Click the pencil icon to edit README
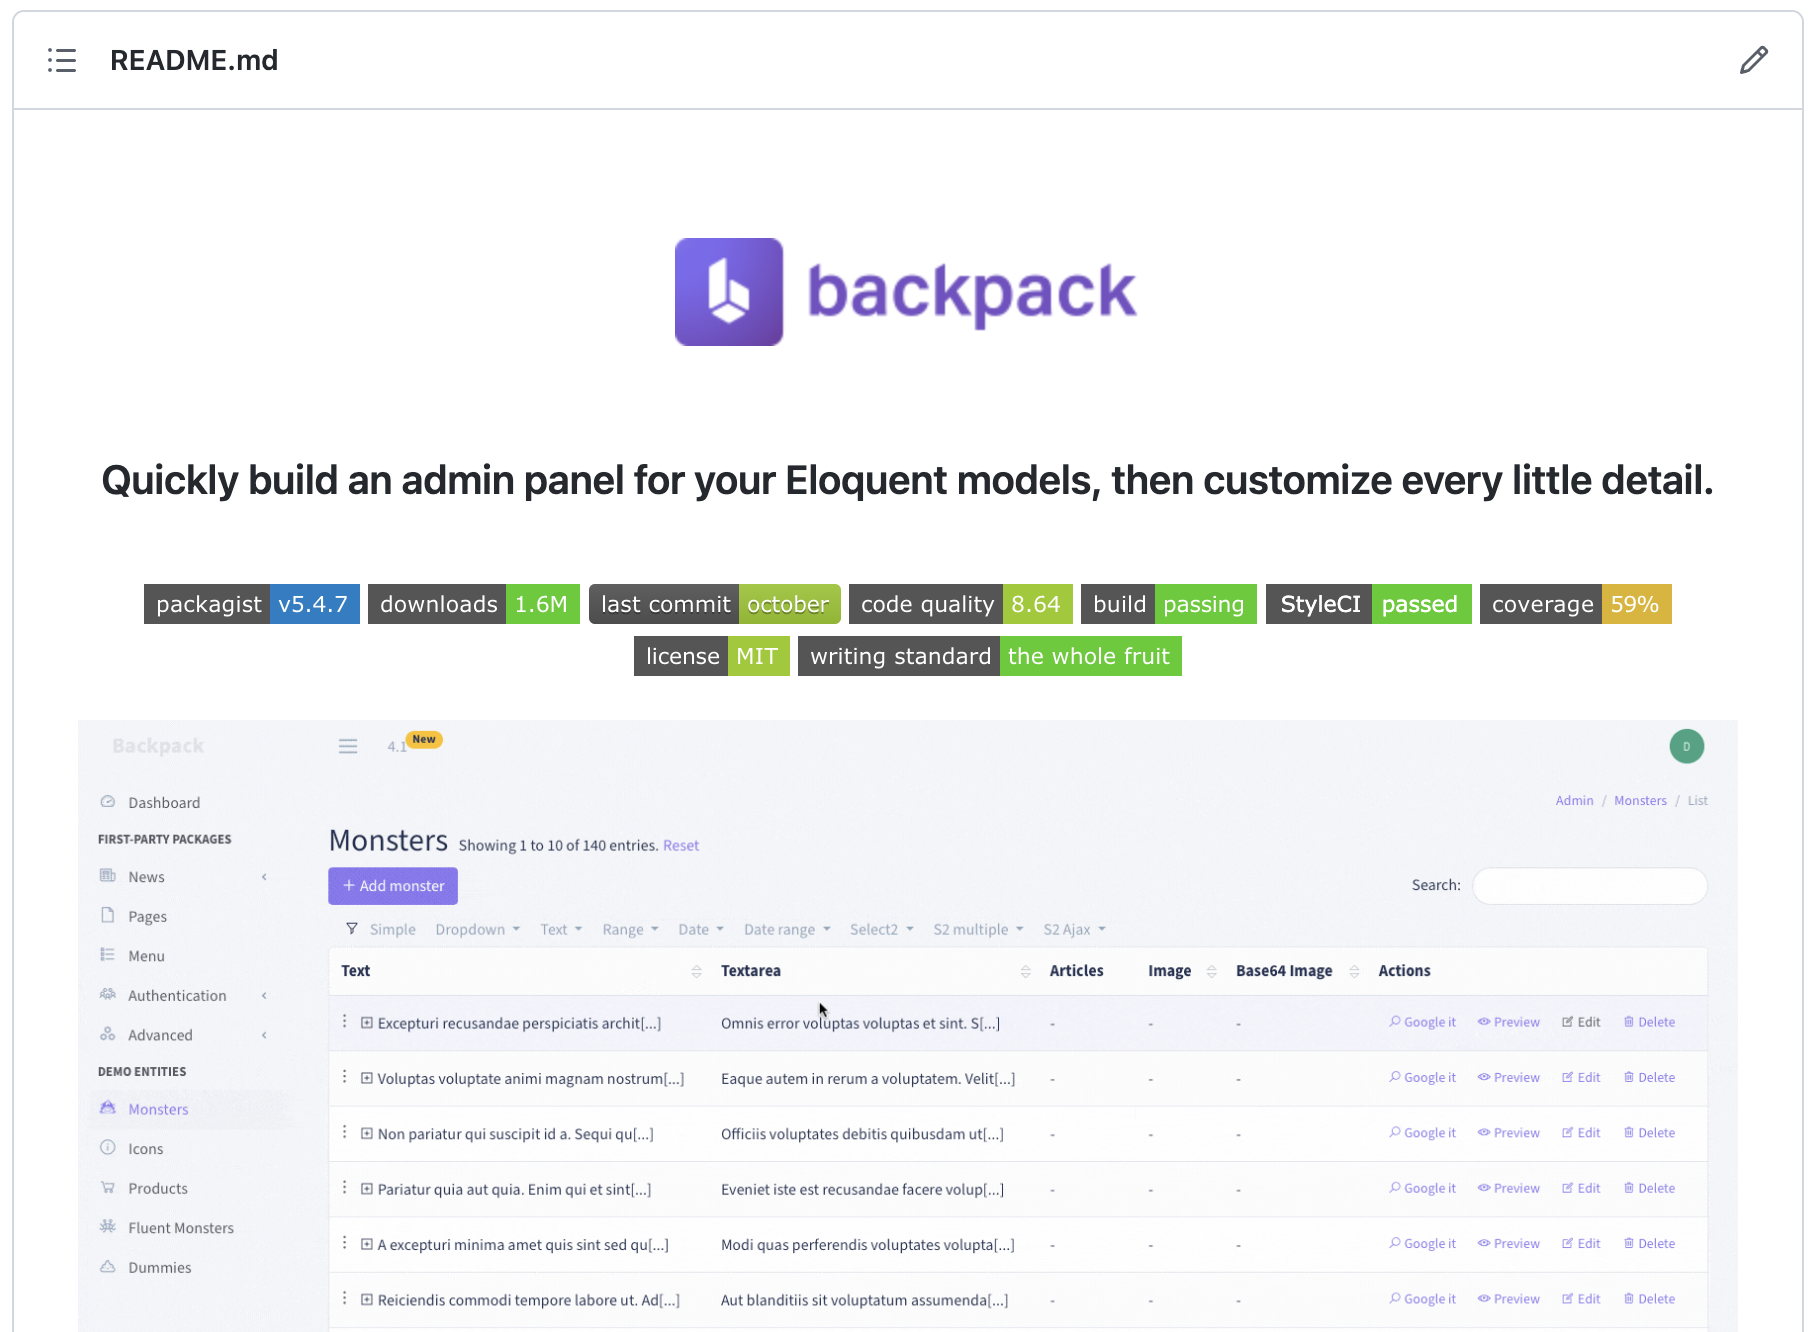 (1753, 60)
